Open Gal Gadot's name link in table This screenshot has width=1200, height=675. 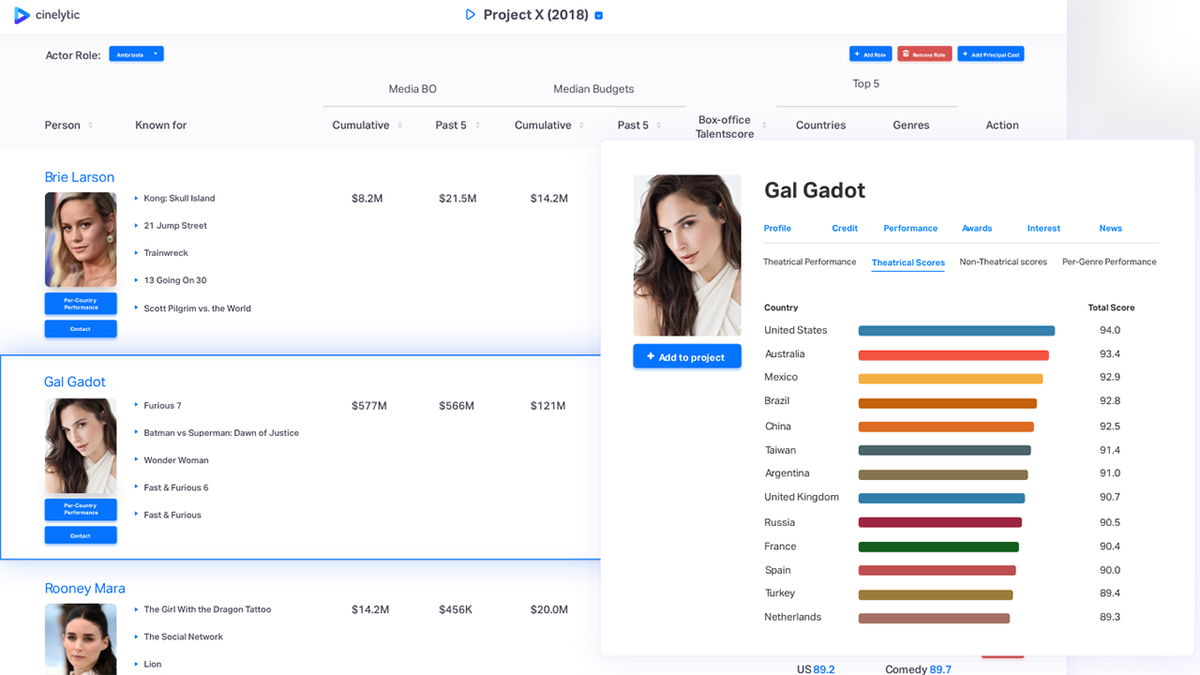tap(75, 382)
